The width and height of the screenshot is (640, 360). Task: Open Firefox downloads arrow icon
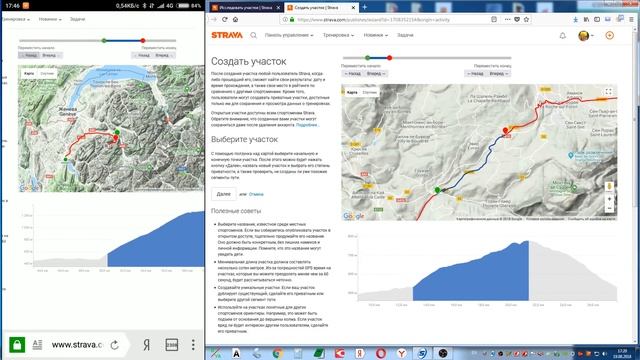click(x=576, y=19)
